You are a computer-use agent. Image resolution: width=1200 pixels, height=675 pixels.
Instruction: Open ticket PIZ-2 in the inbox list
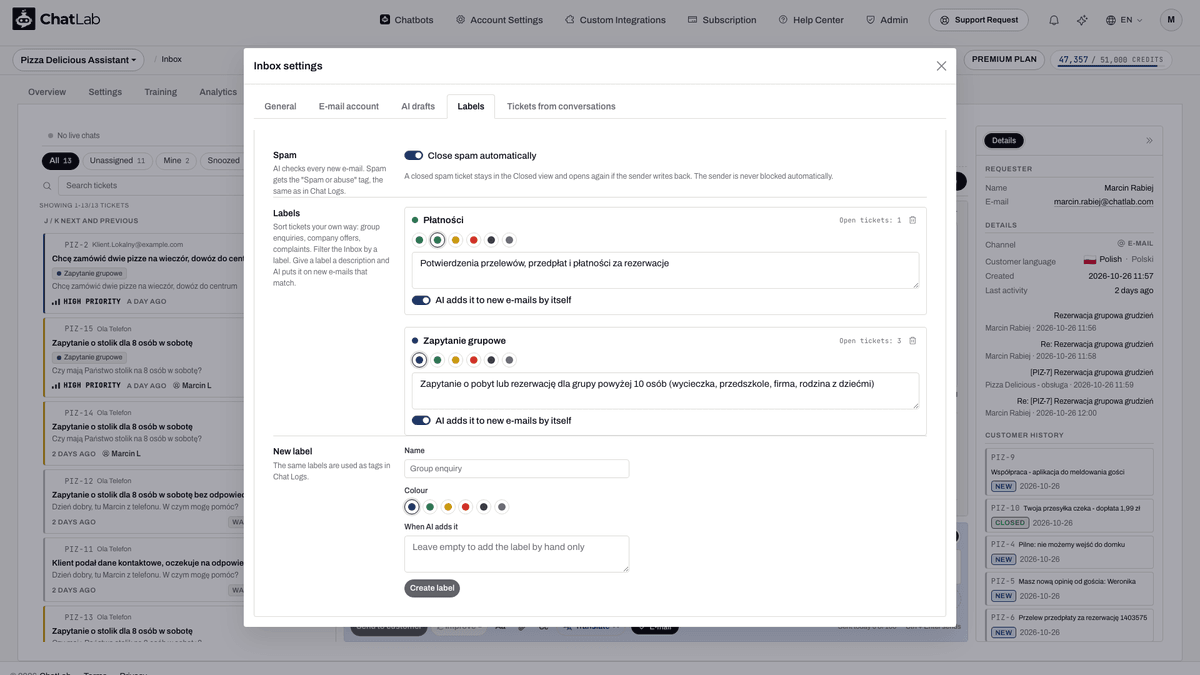coord(144,272)
